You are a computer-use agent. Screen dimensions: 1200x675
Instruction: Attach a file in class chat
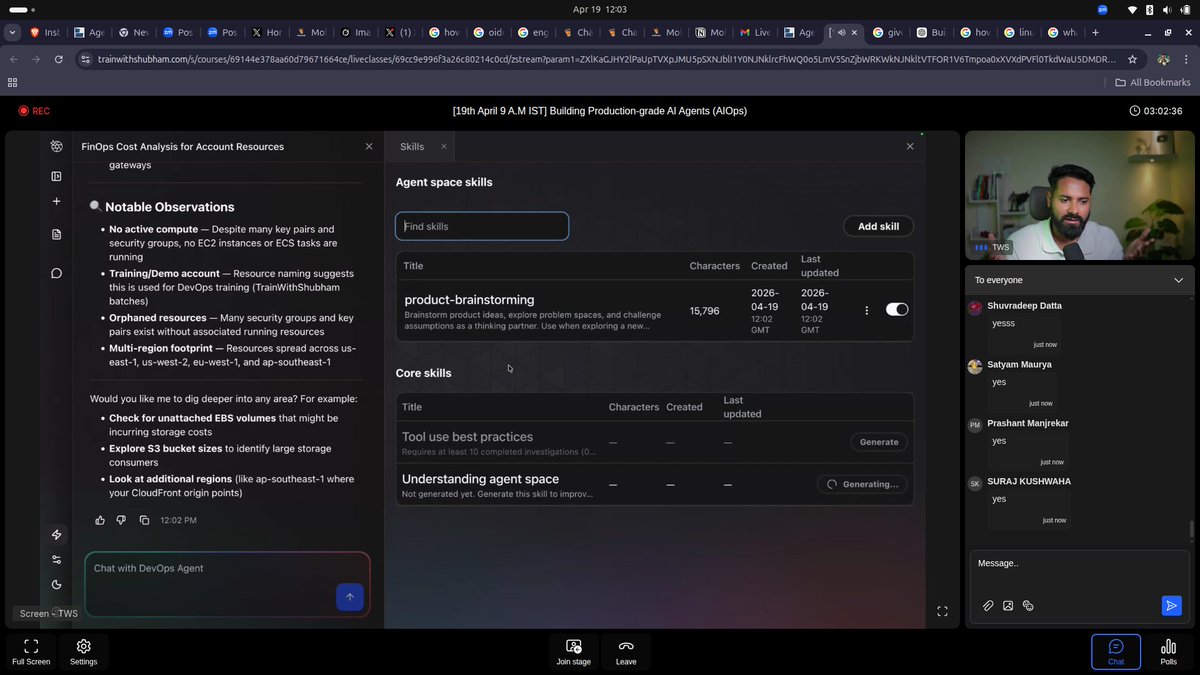point(988,605)
